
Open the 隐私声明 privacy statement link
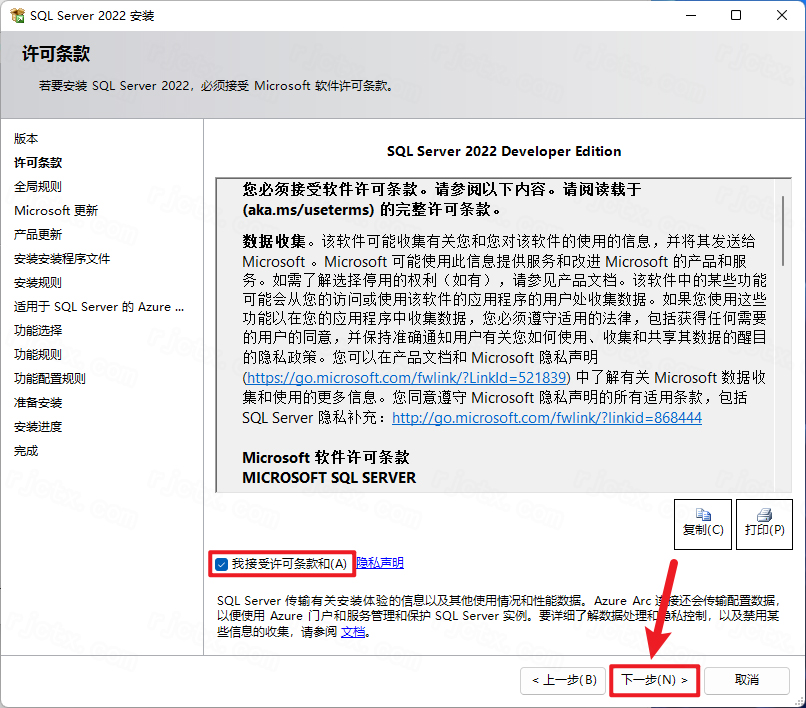(x=380, y=563)
